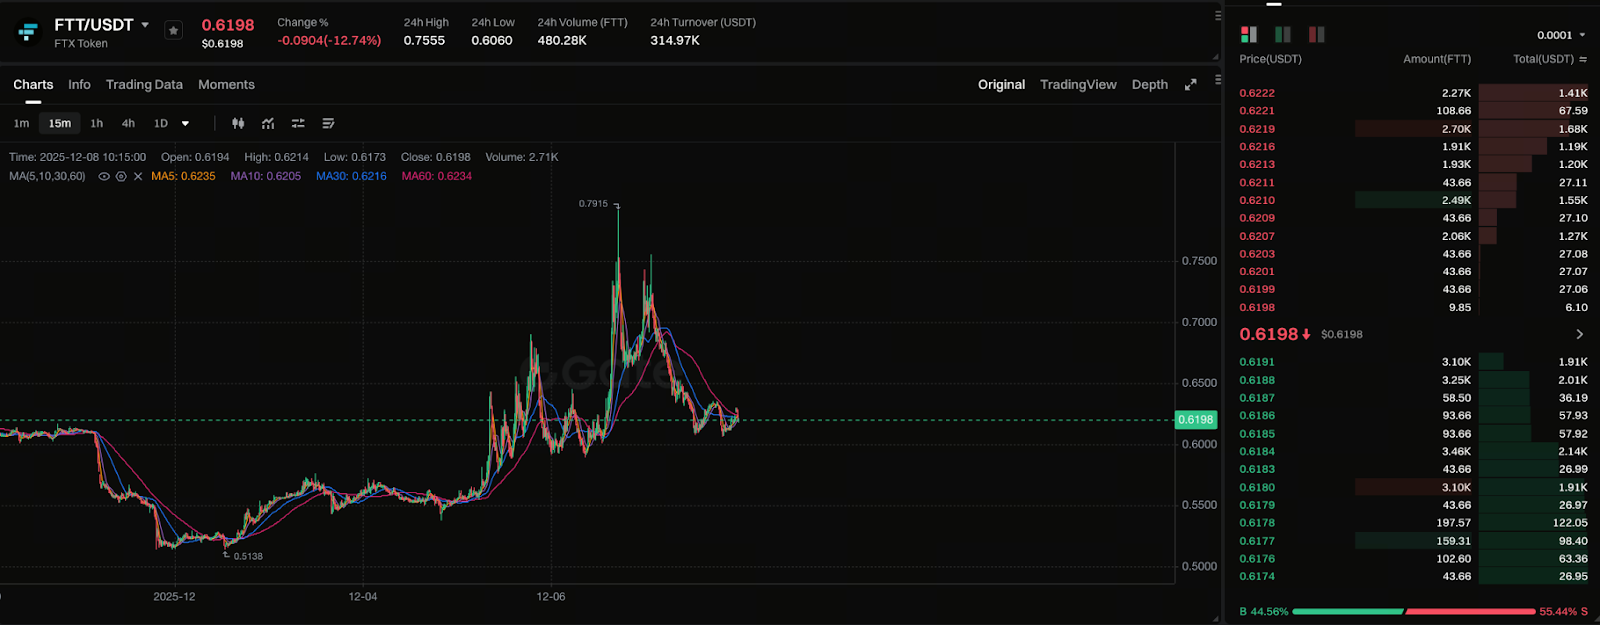
Task: Select the 4h timeframe
Action: click(x=128, y=123)
